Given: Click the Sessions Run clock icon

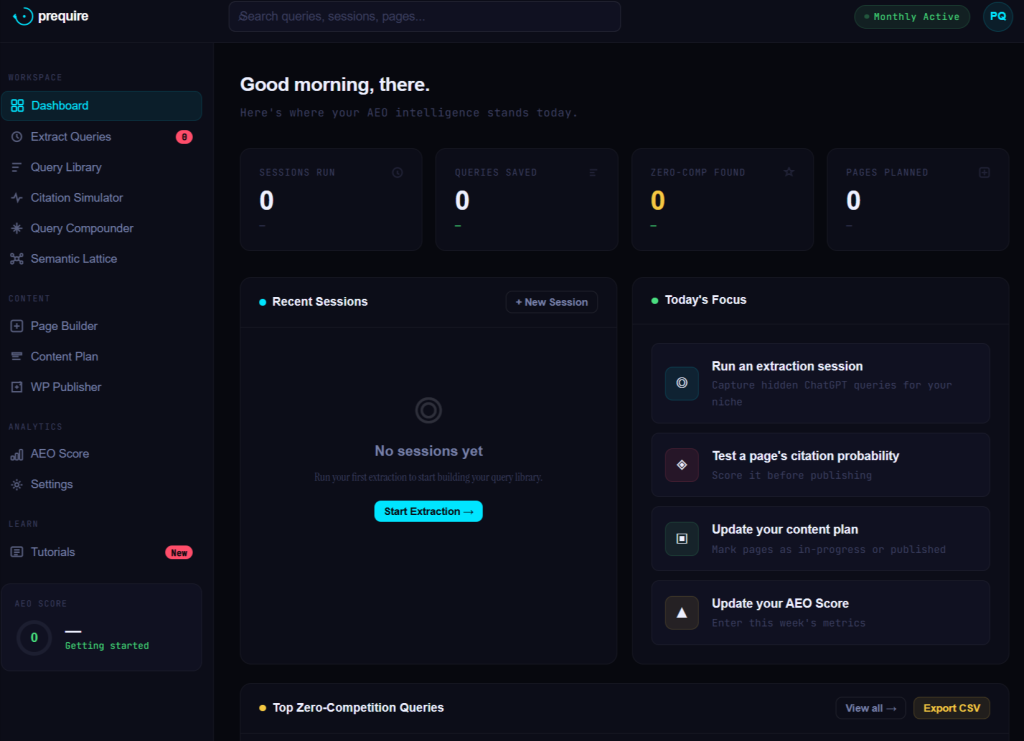Looking at the screenshot, I should (397, 172).
